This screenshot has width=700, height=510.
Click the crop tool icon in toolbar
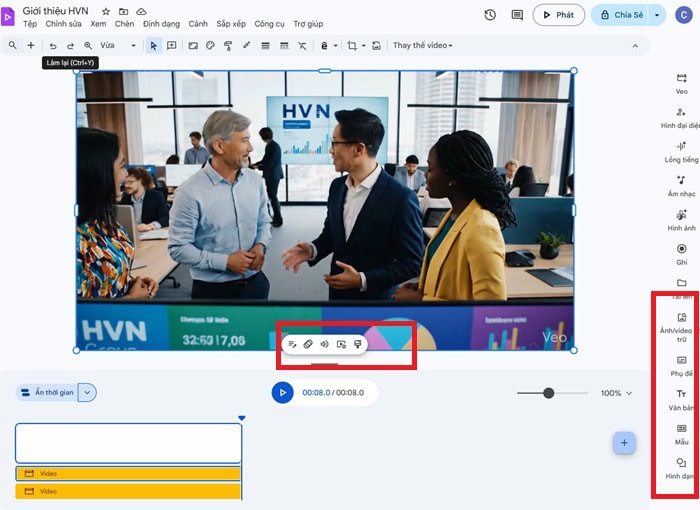(x=351, y=46)
